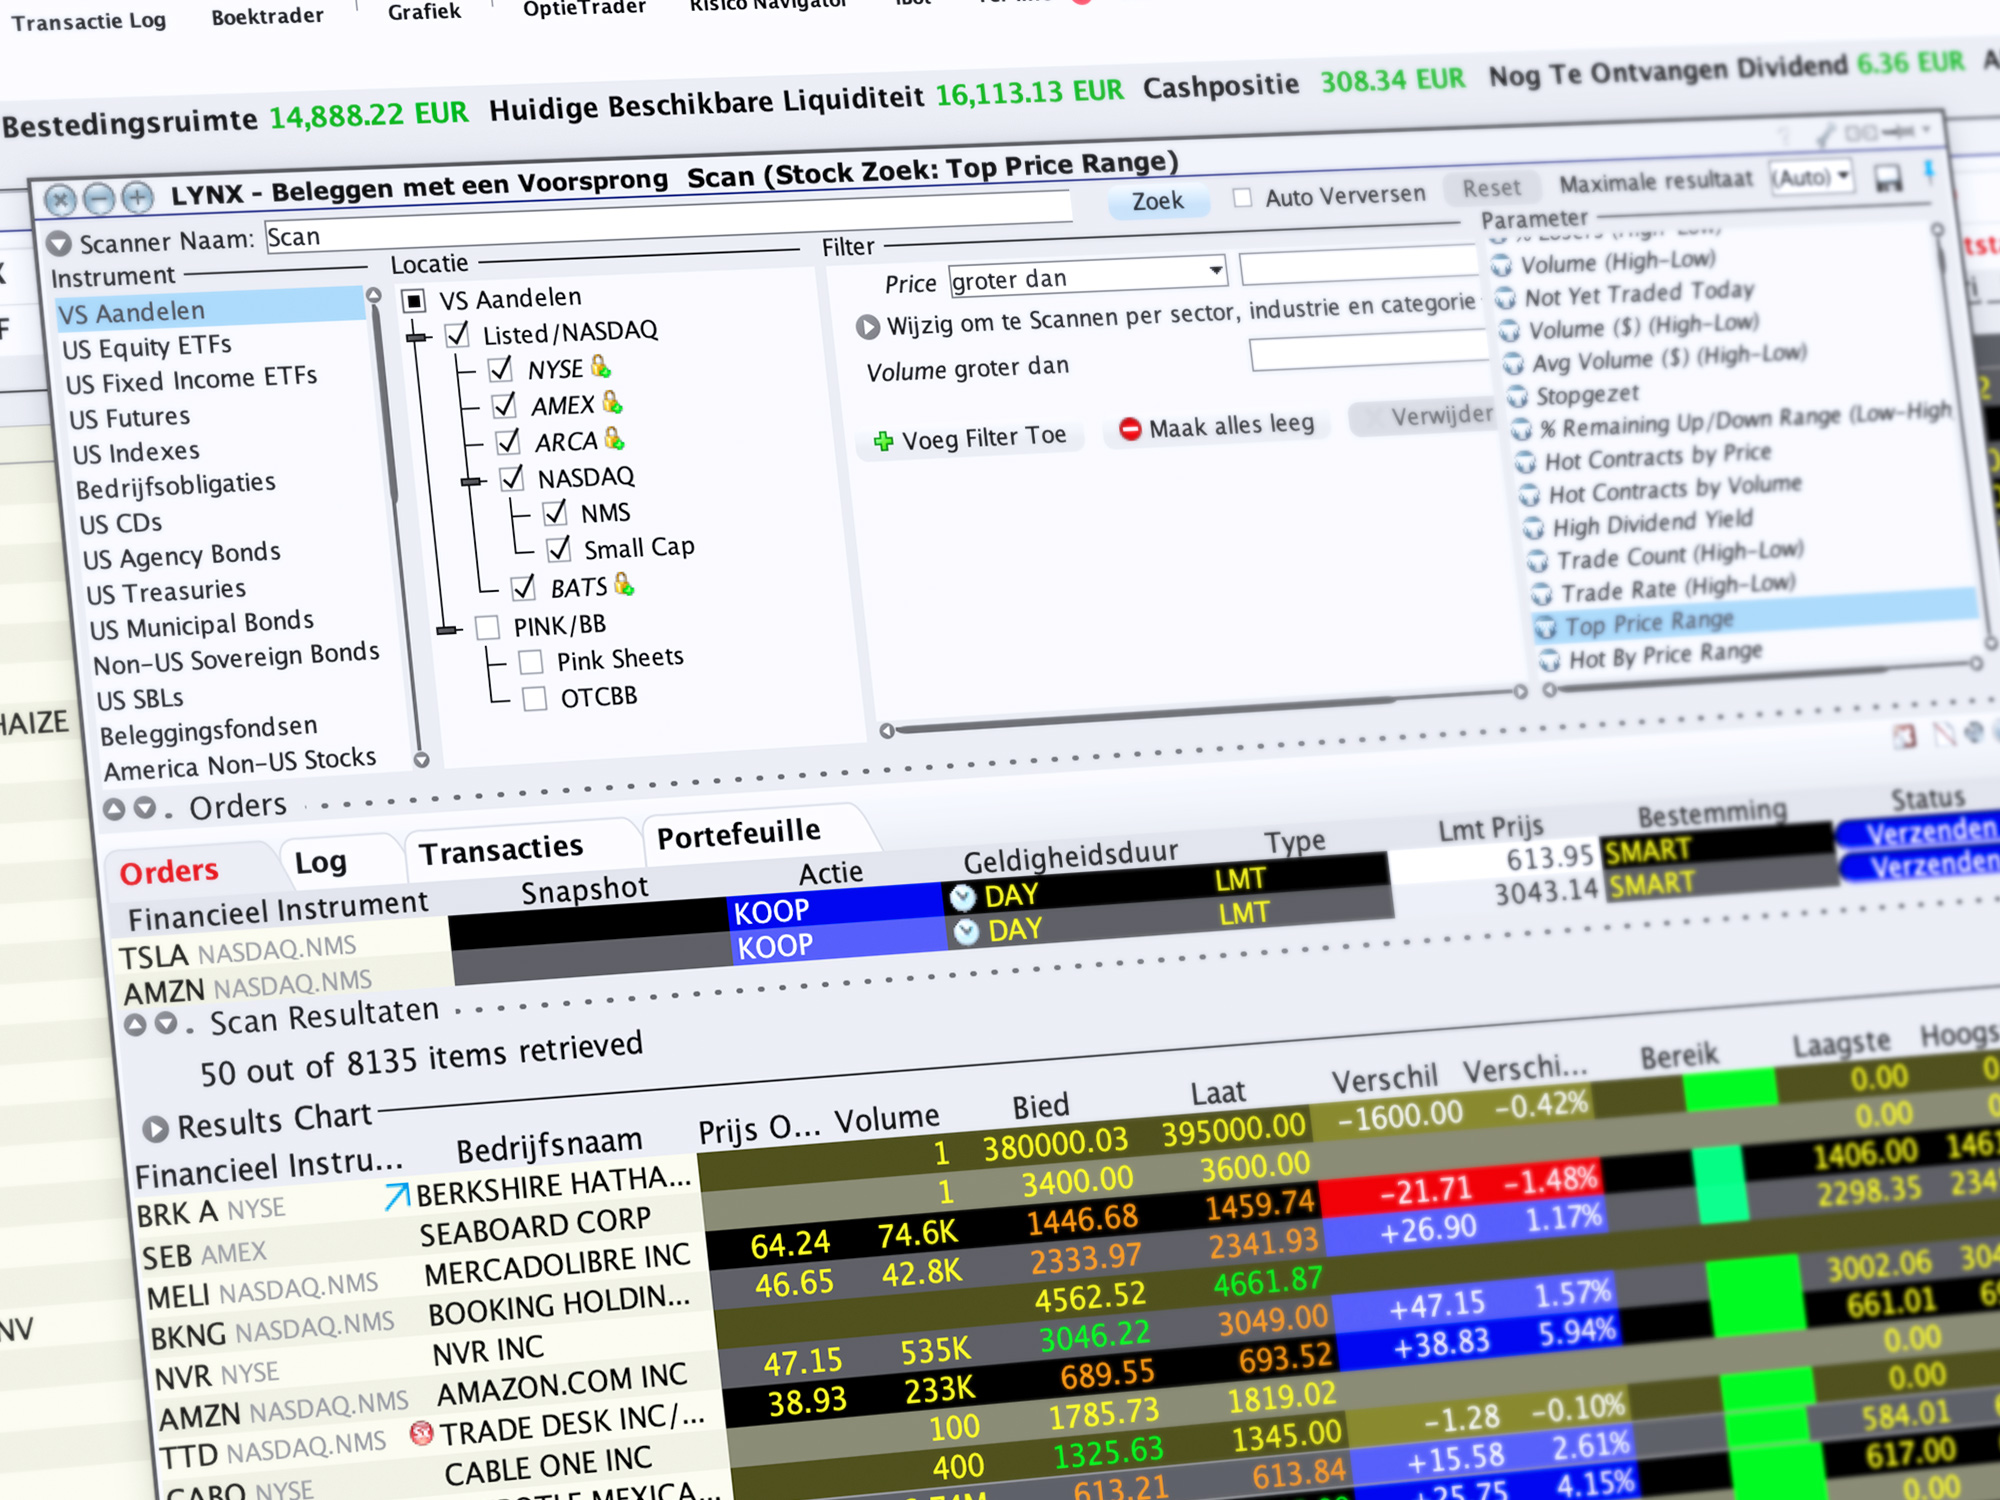Select US Futures in instrument list
This screenshot has width=2000, height=1500.
coord(130,417)
